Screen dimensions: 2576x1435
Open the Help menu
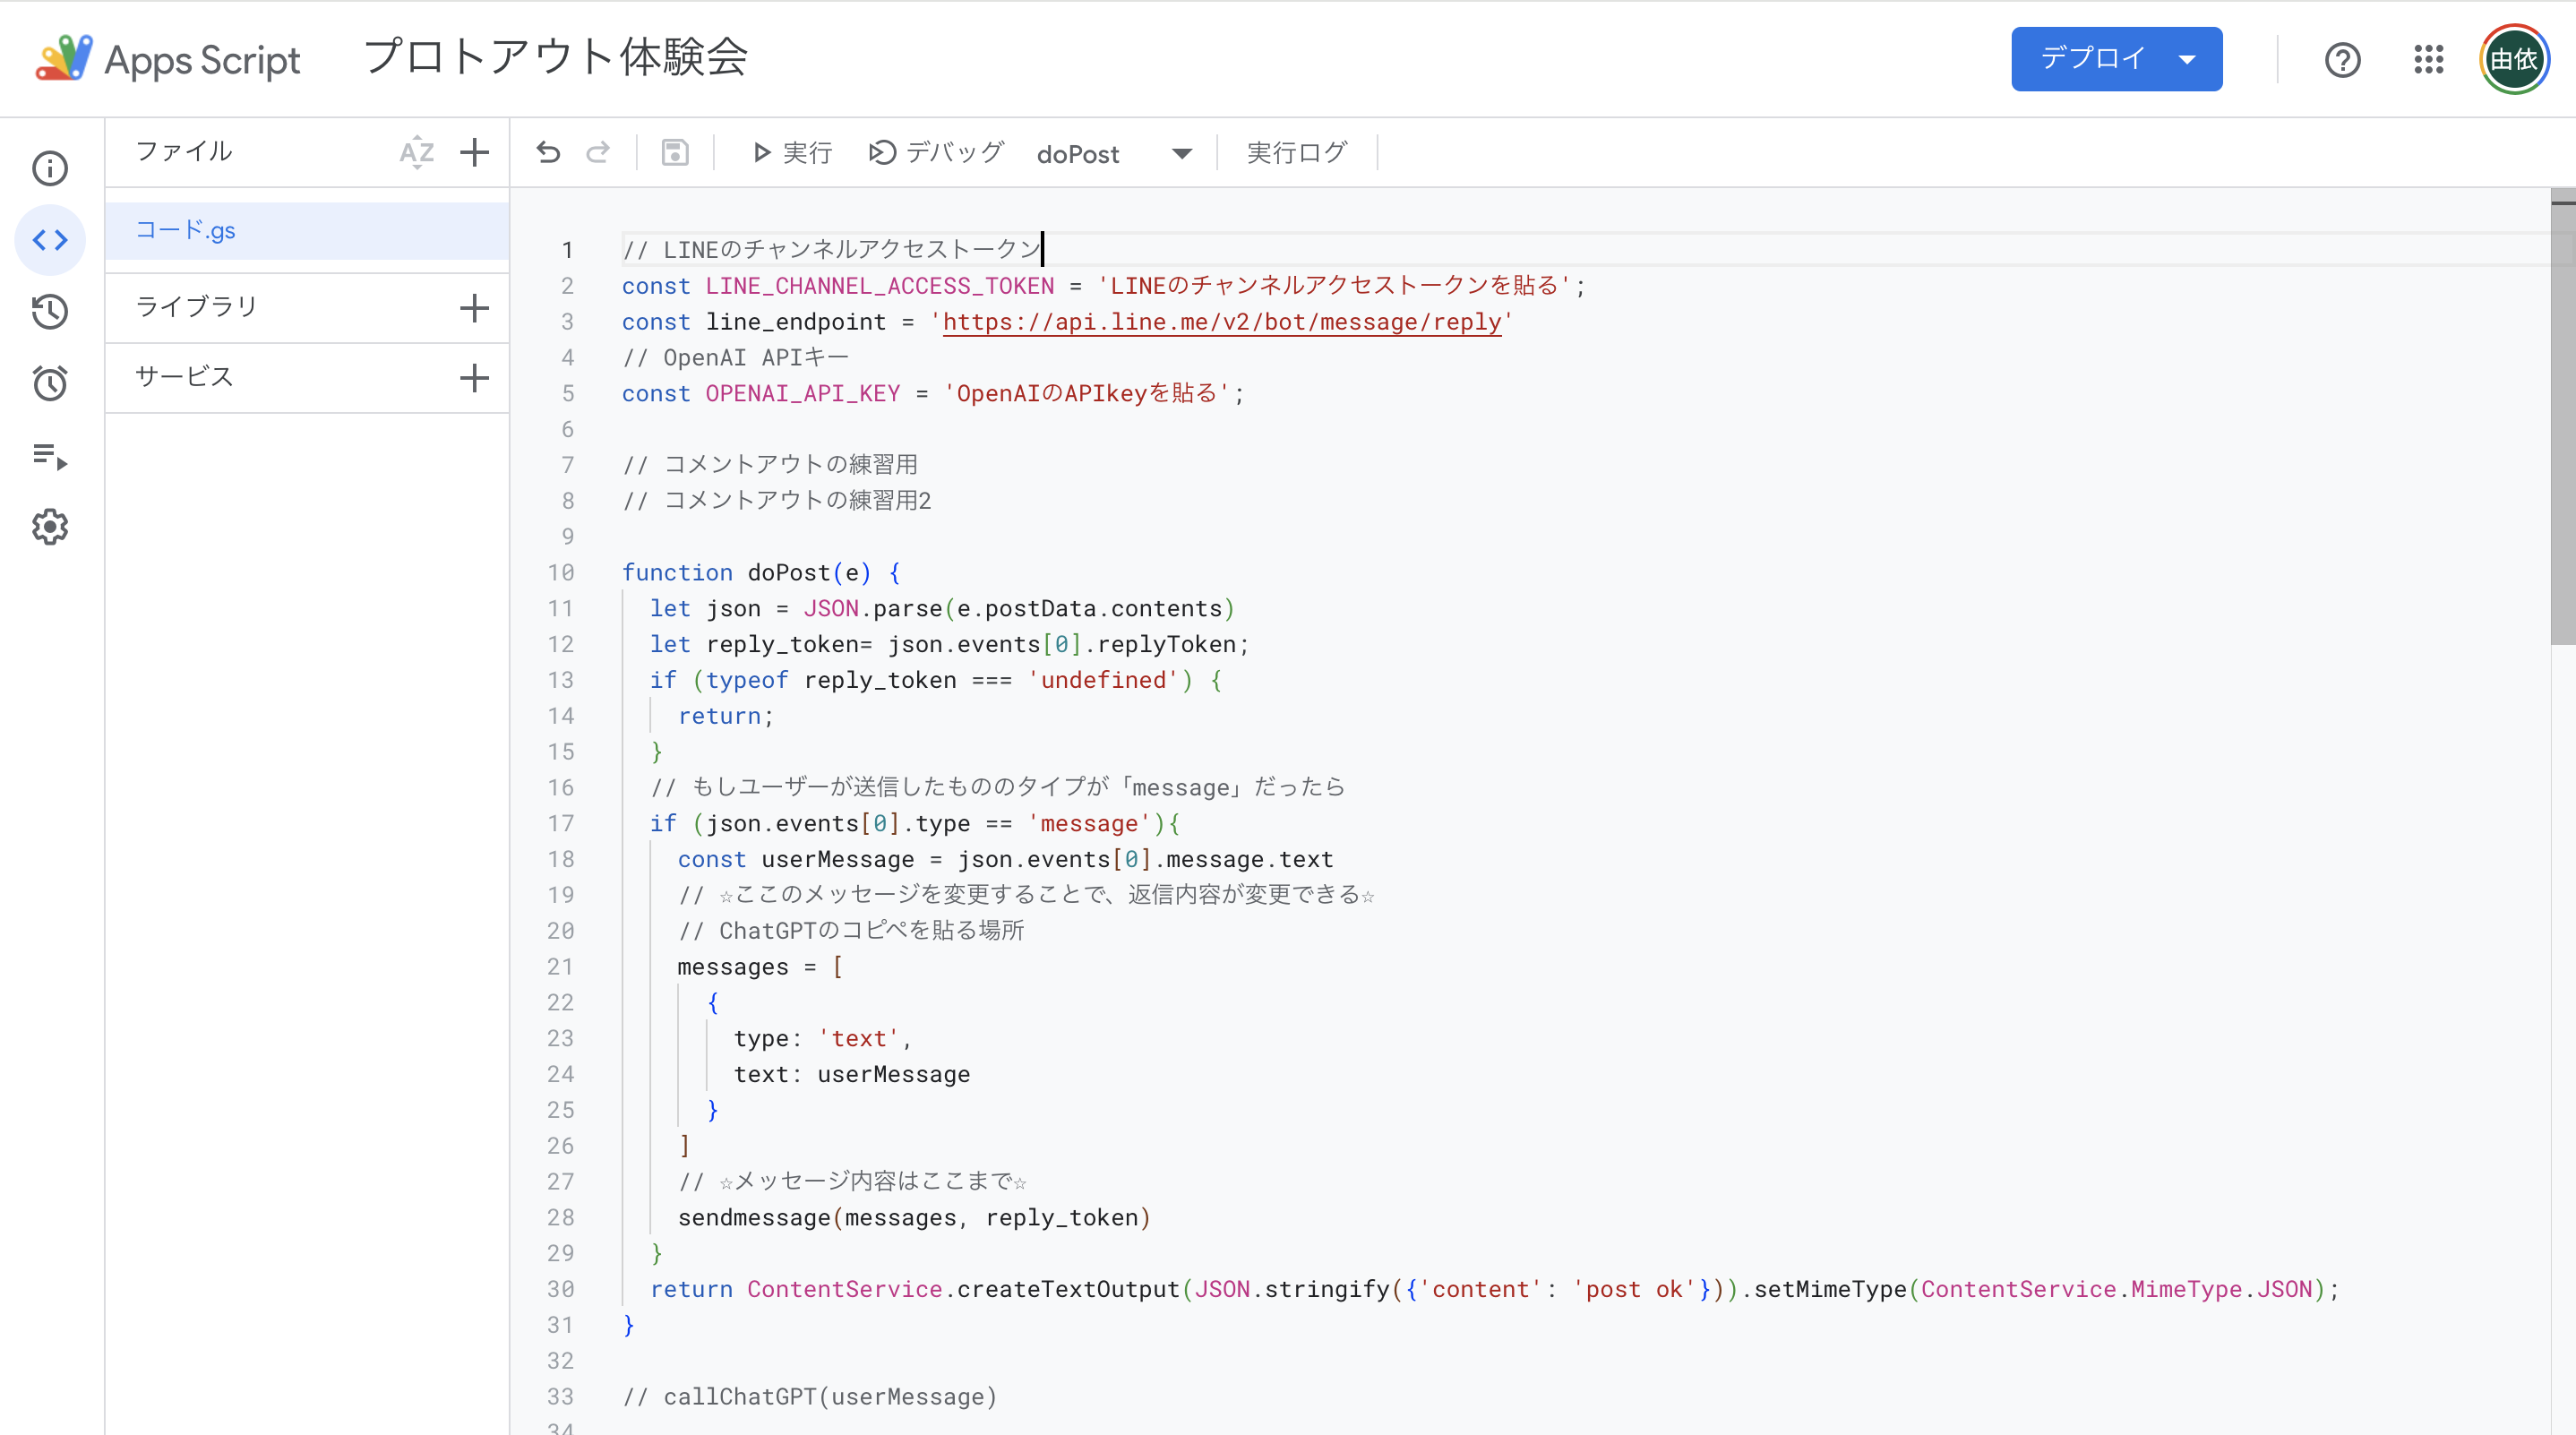(x=2342, y=59)
